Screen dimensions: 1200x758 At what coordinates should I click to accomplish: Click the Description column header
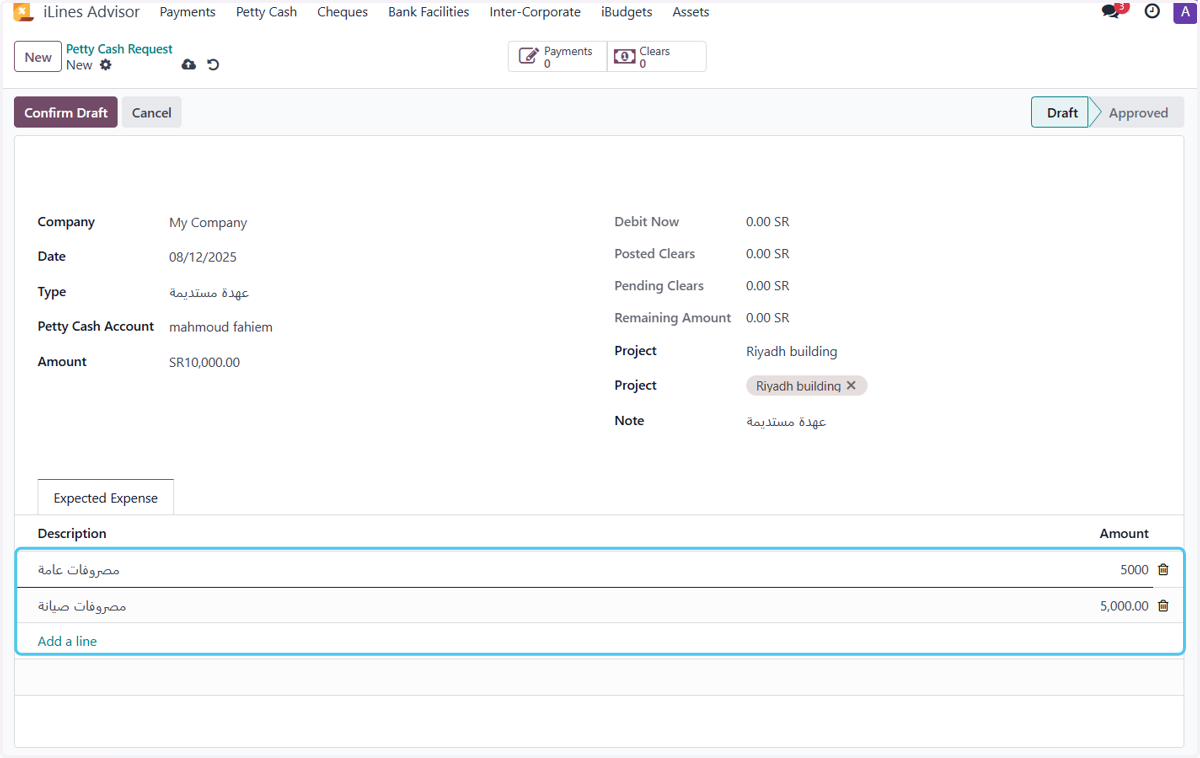pyautogui.click(x=72, y=533)
